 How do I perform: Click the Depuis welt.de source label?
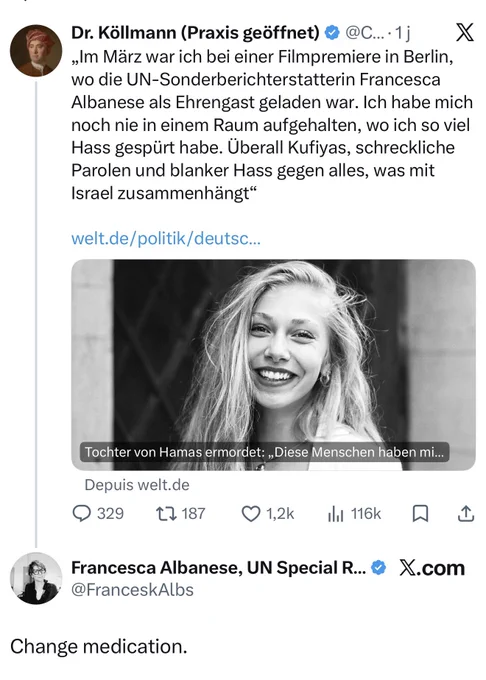[137, 484]
